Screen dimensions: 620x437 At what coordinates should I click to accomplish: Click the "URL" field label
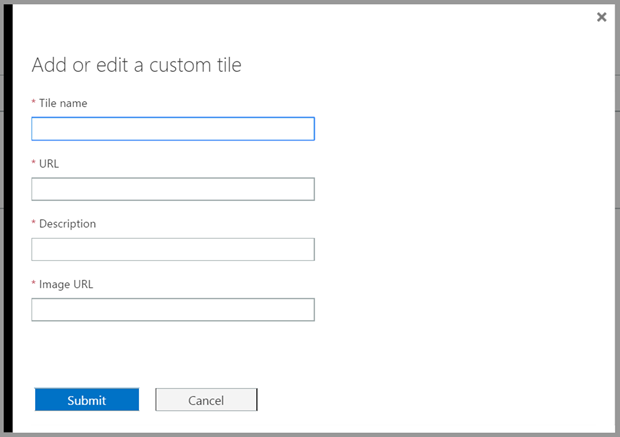click(50, 163)
